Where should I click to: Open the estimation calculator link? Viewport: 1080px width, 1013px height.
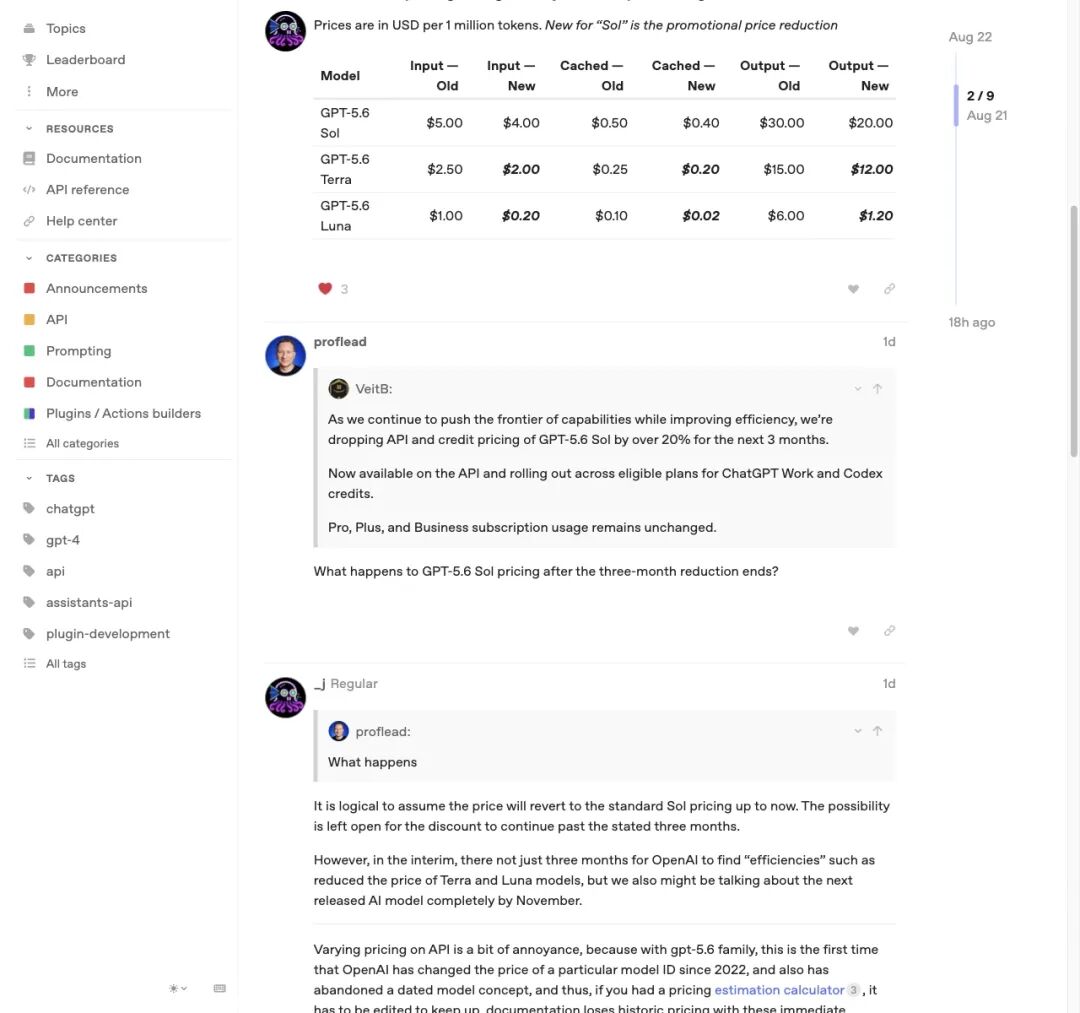point(779,990)
